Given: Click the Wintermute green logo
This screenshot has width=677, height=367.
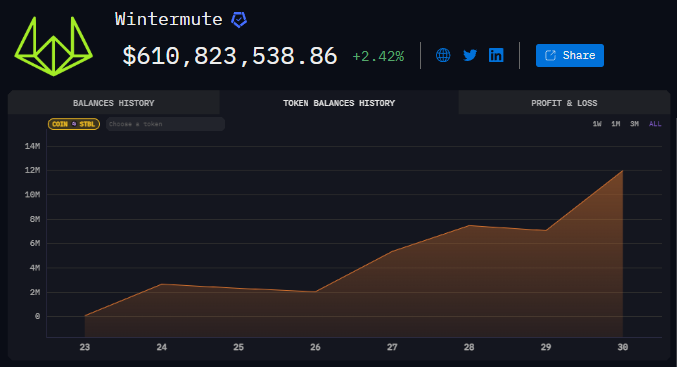Looking at the screenshot, I should pos(54,46).
